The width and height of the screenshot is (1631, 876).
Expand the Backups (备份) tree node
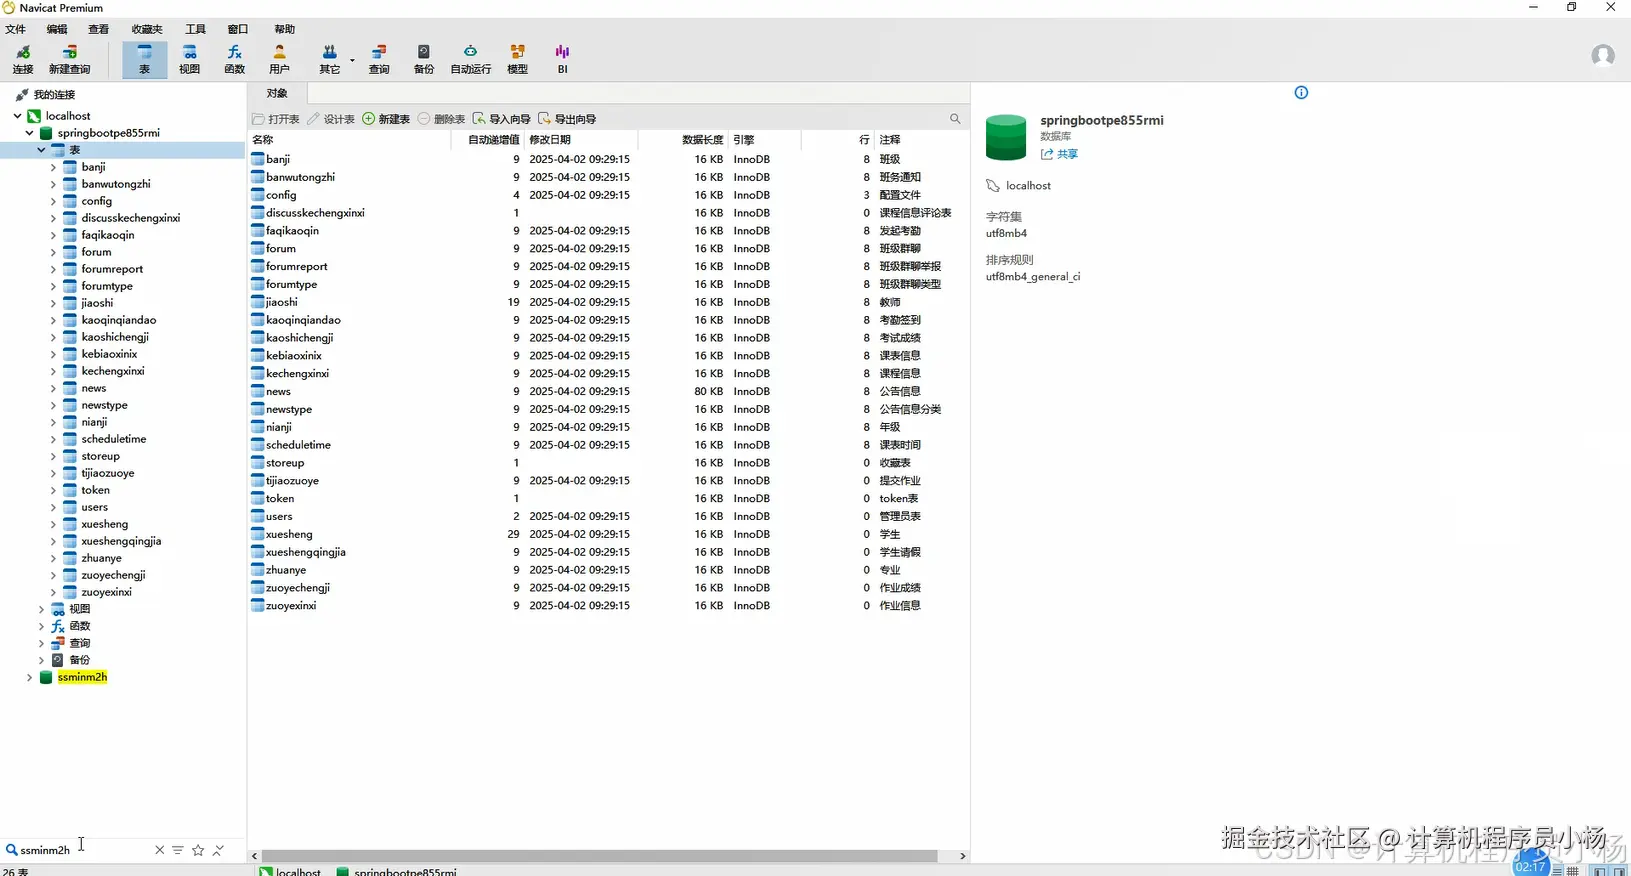point(41,660)
